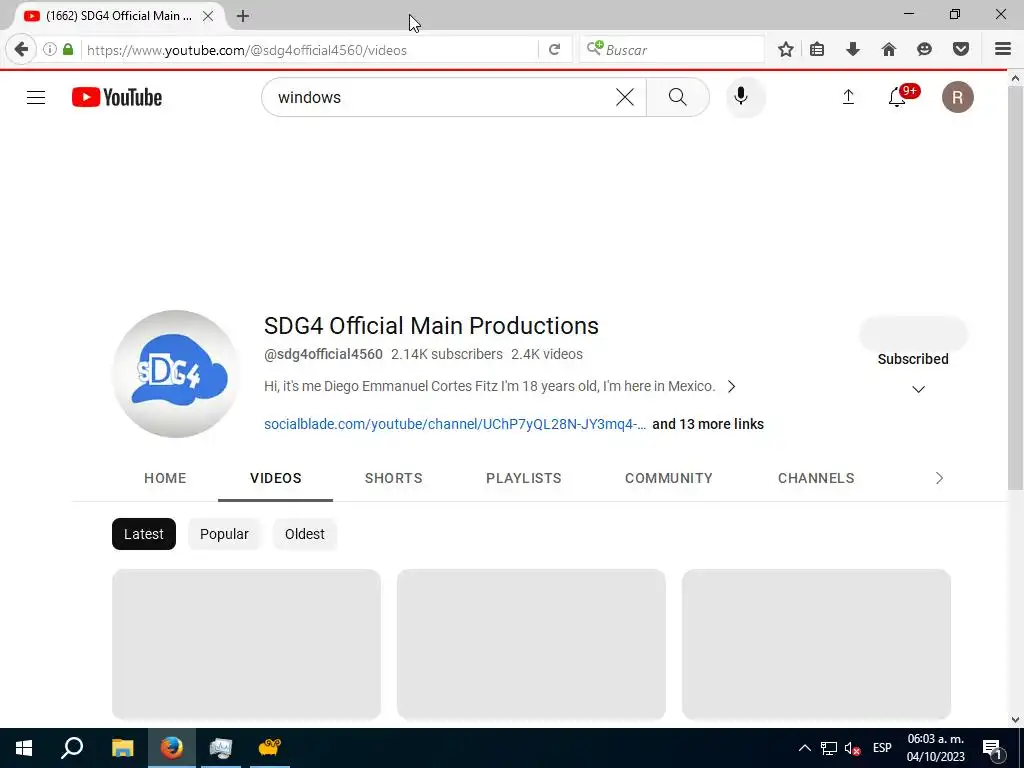Open the Firefox hamburger menu
1024x768 pixels.
1003,49
